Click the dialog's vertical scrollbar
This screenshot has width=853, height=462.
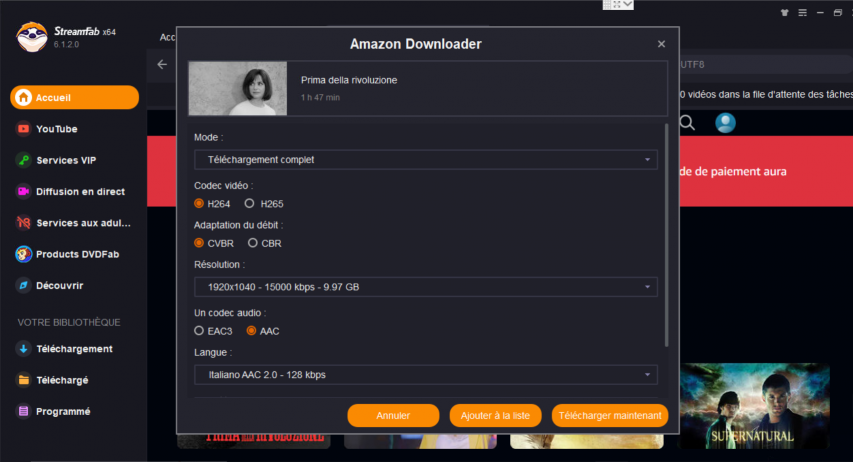pos(666,236)
